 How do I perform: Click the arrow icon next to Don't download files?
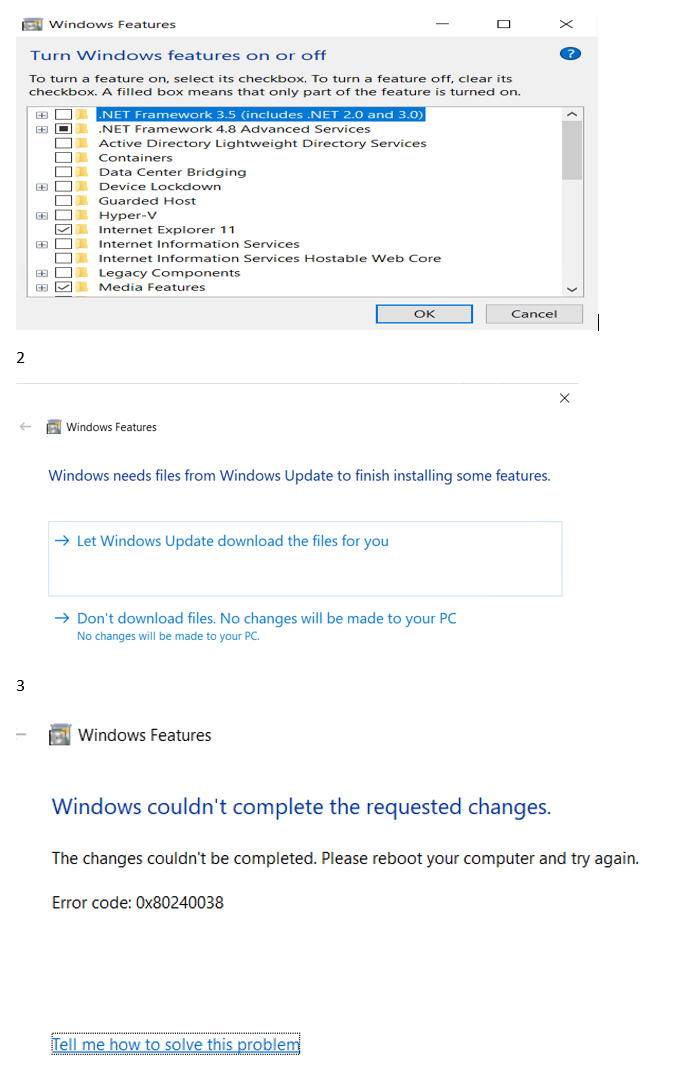[x=62, y=618]
